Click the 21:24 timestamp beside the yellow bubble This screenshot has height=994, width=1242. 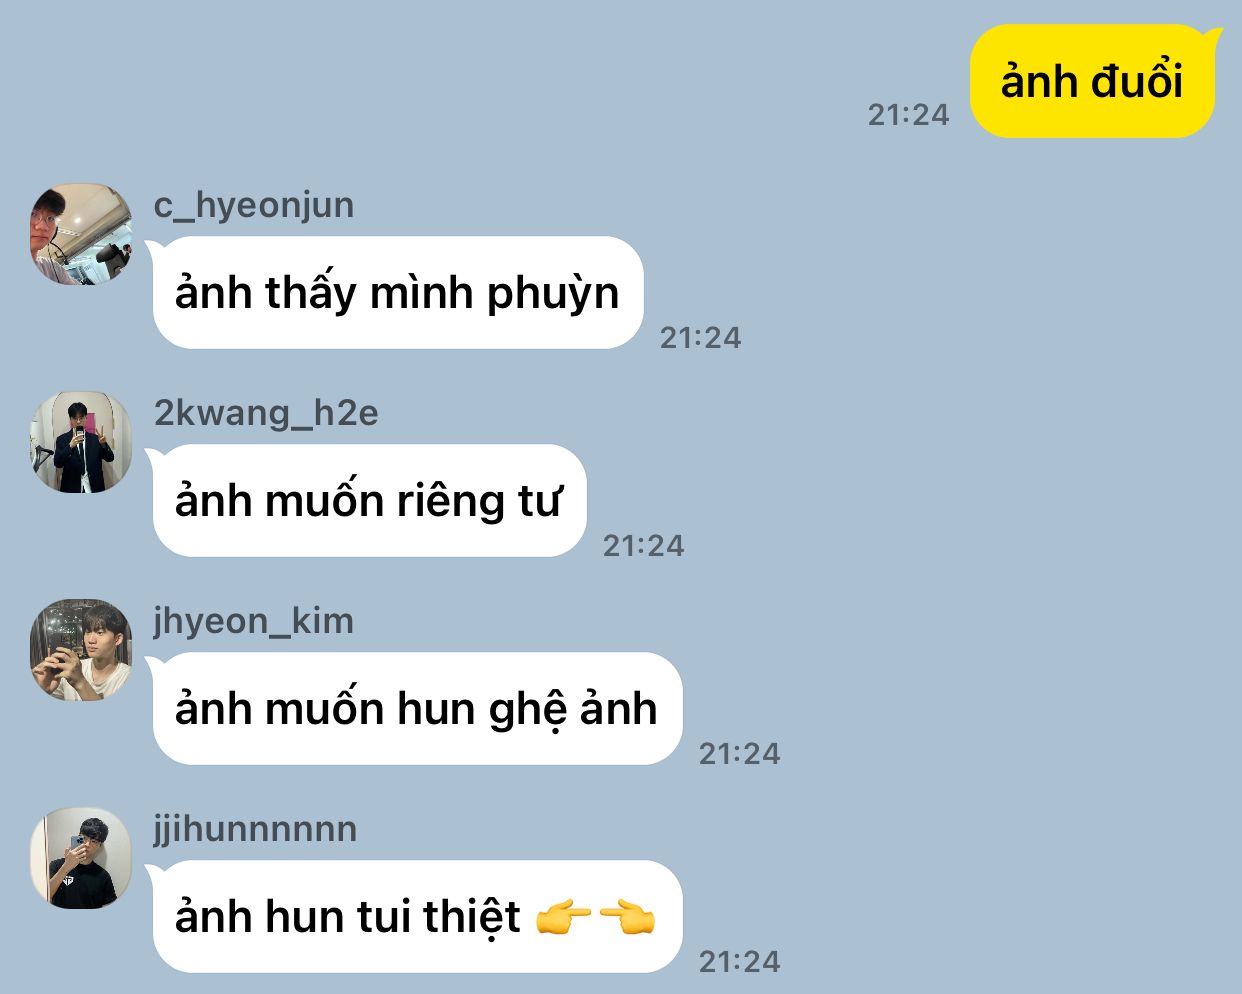(x=908, y=115)
